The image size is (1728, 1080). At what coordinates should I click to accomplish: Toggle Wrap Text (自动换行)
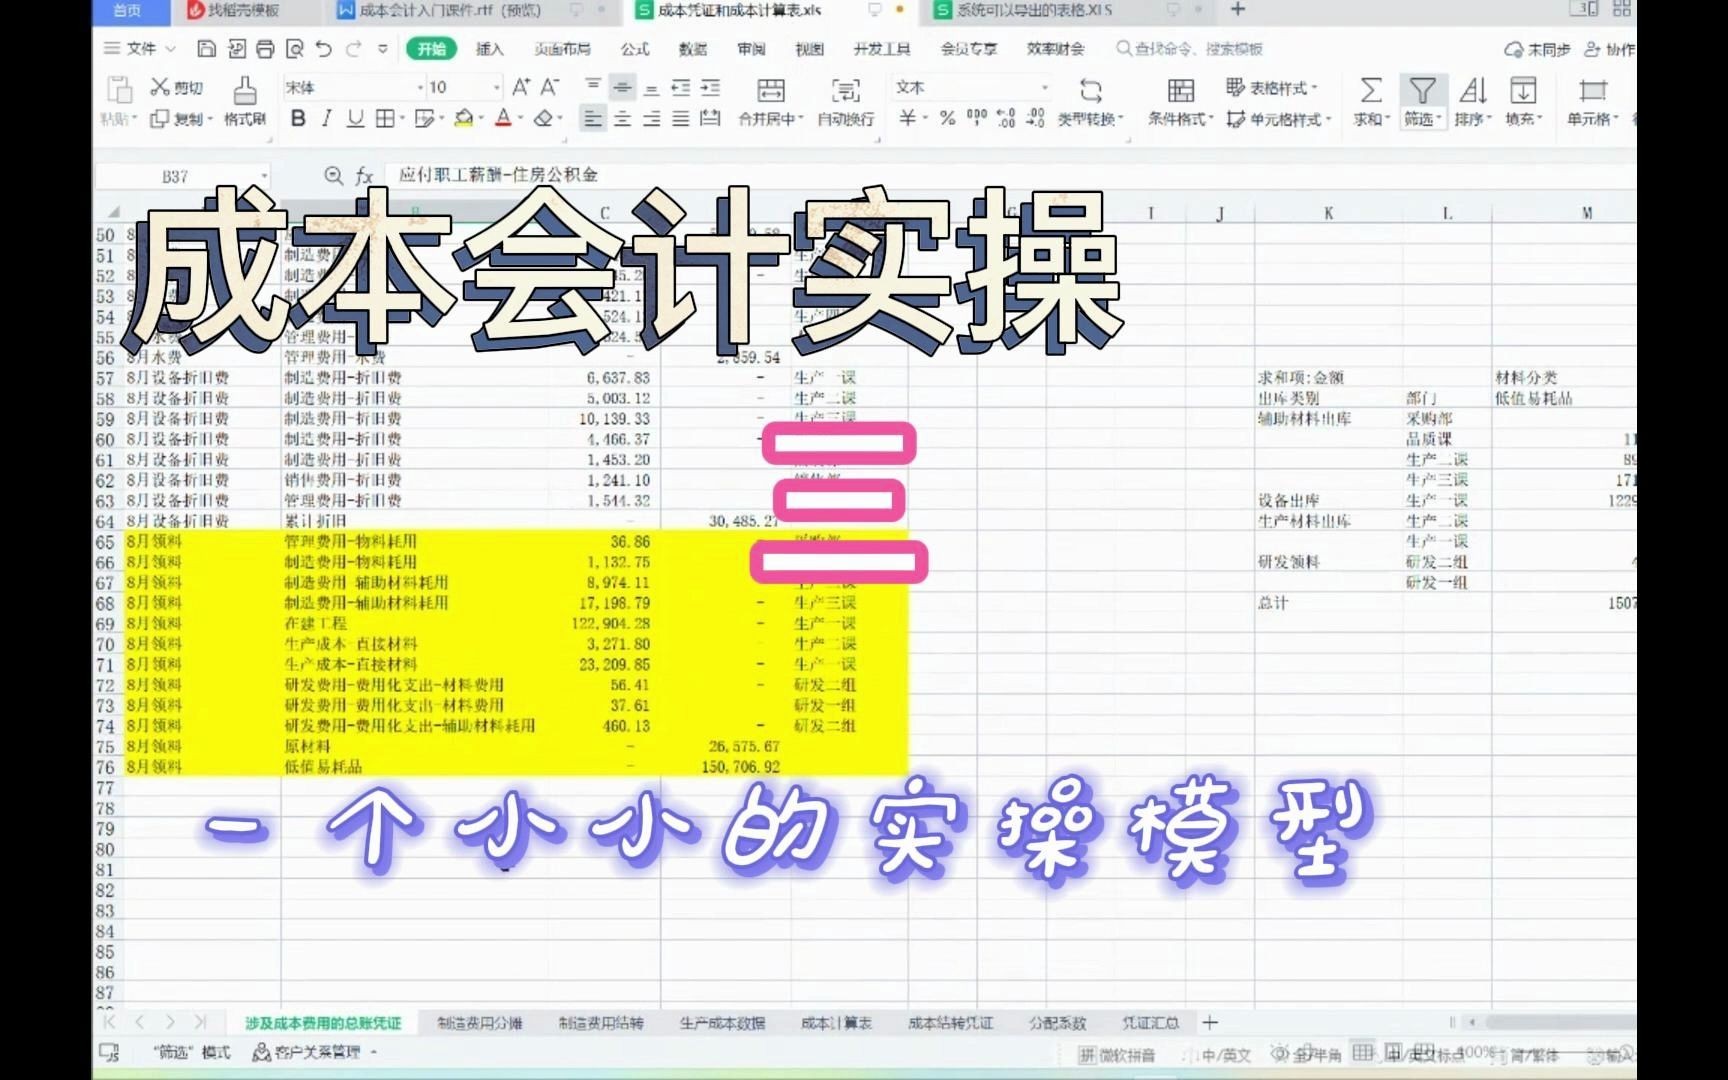(x=846, y=101)
